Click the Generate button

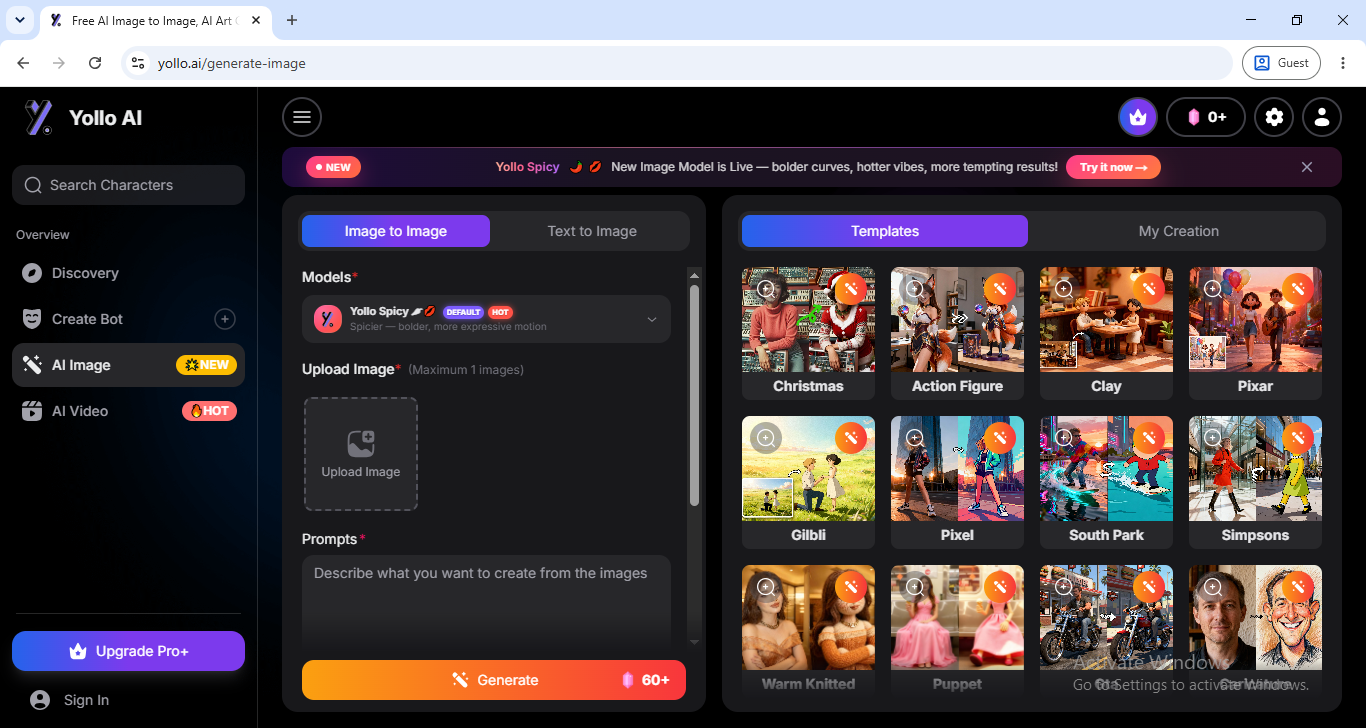[x=494, y=680]
